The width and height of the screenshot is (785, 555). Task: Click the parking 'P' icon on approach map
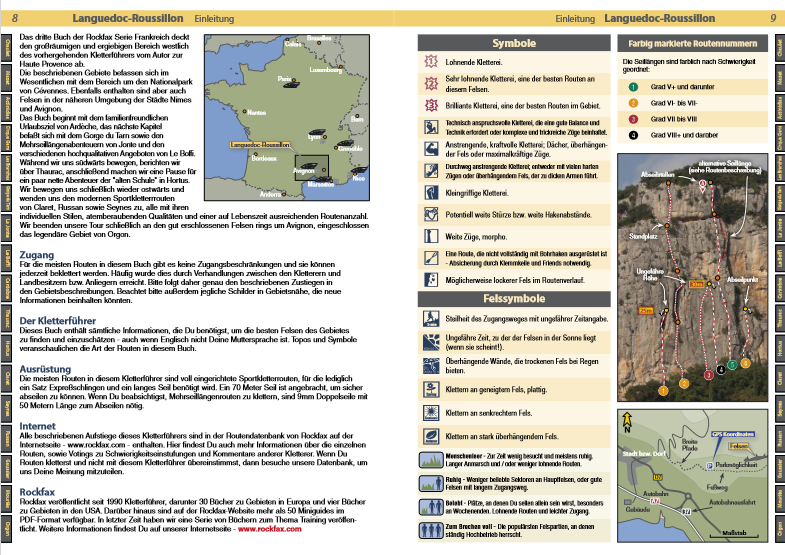[x=709, y=465]
